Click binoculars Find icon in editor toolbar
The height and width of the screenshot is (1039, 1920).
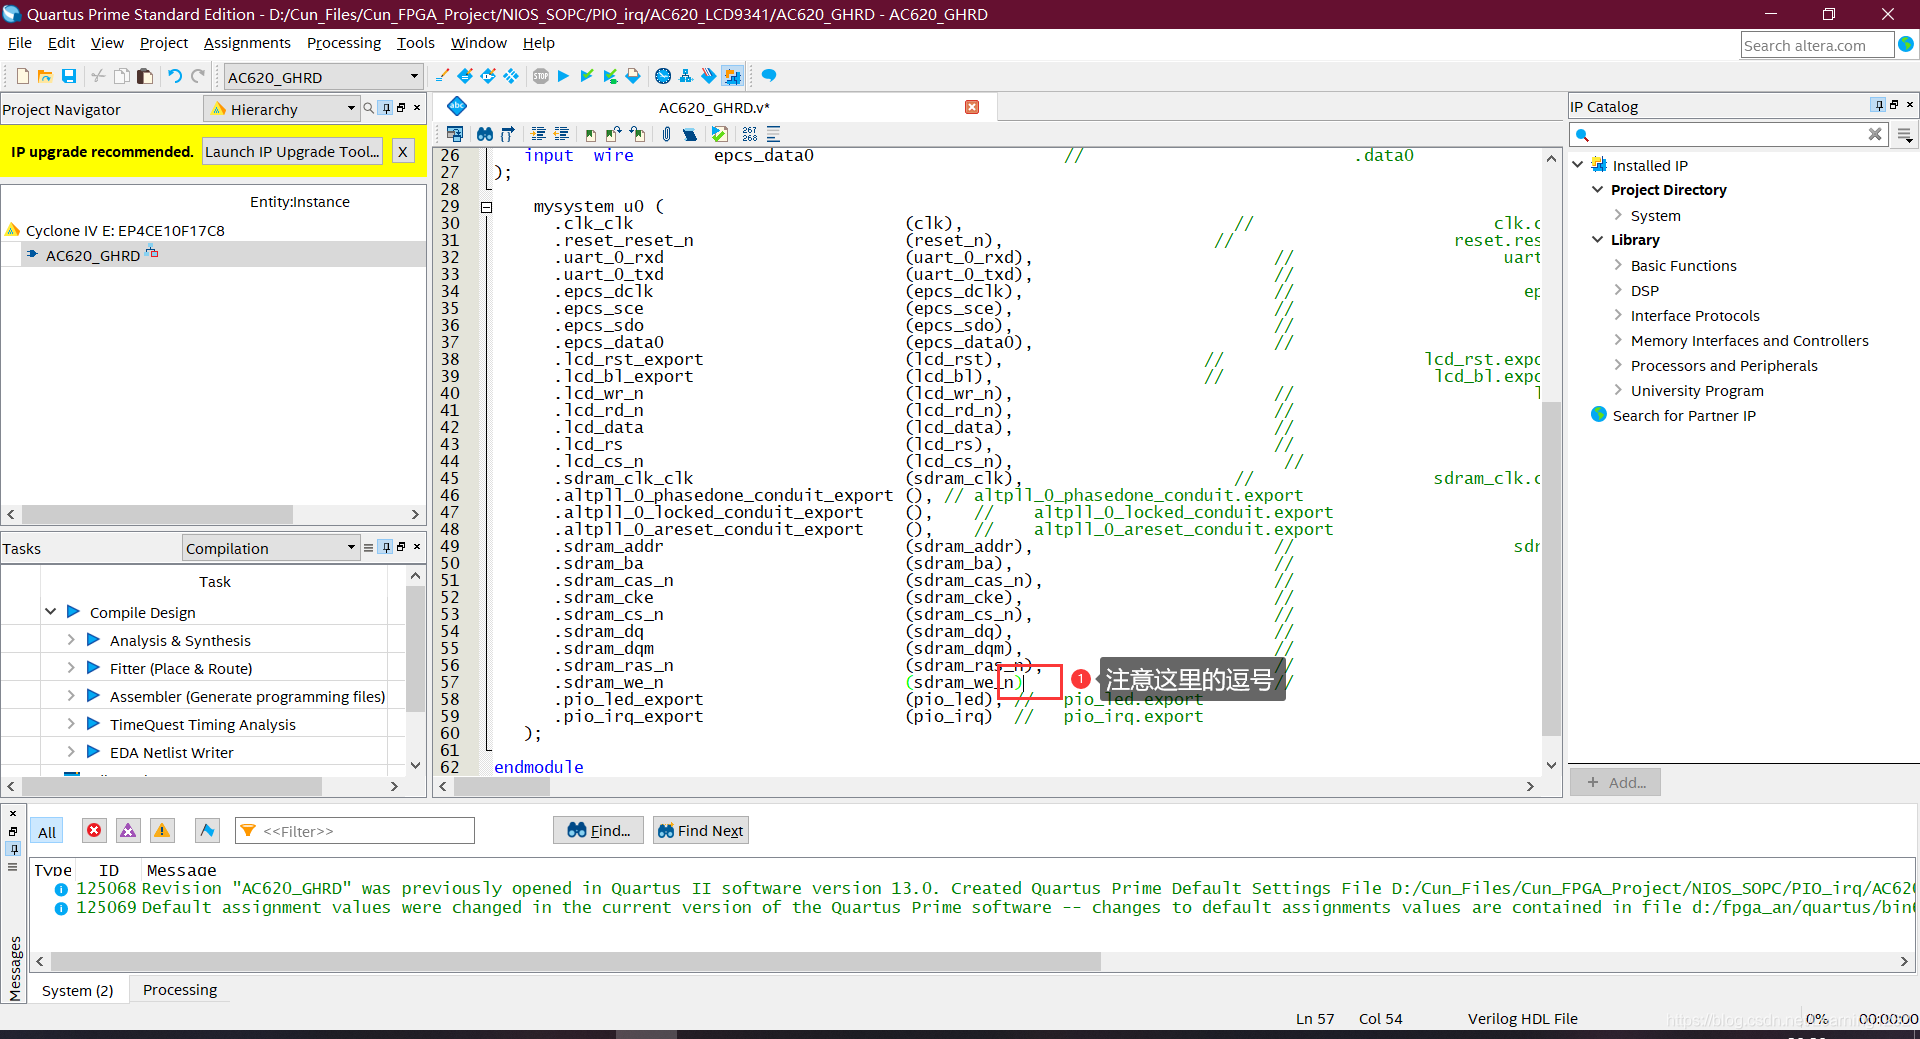(x=485, y=134)
